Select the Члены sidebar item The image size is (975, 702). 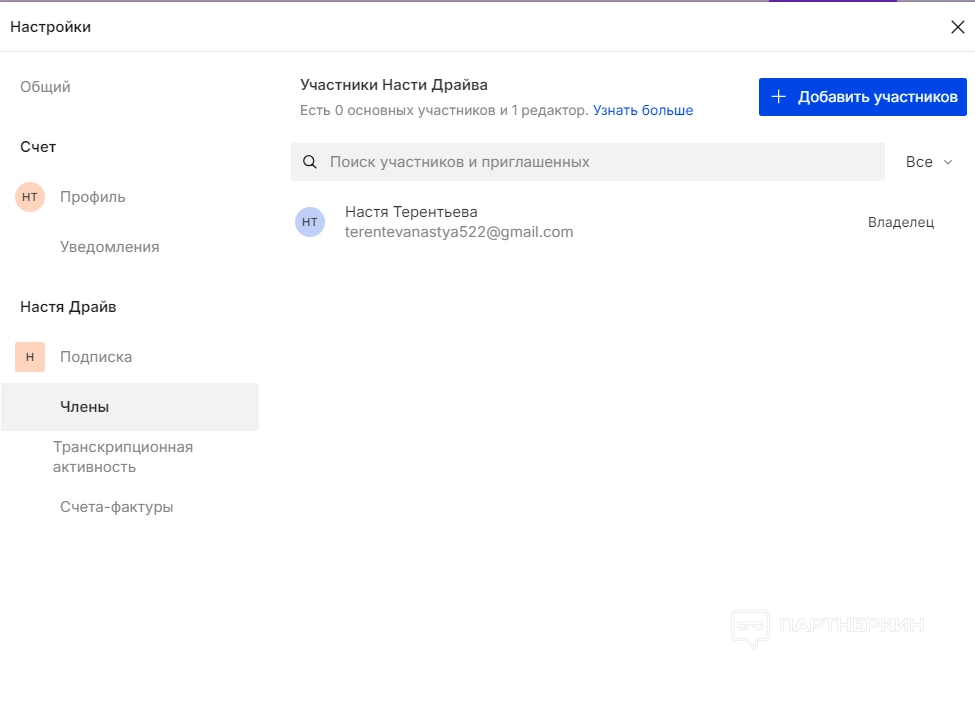(x=85, y=407)
